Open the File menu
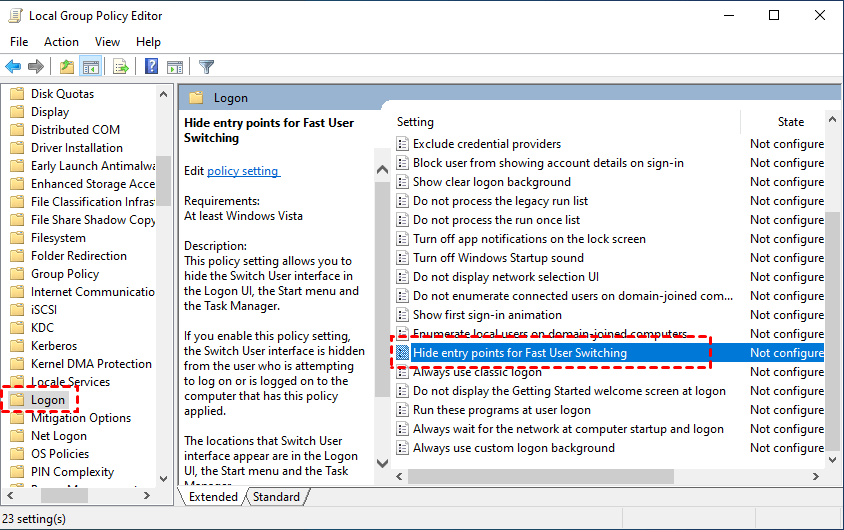 click(19, 41)
